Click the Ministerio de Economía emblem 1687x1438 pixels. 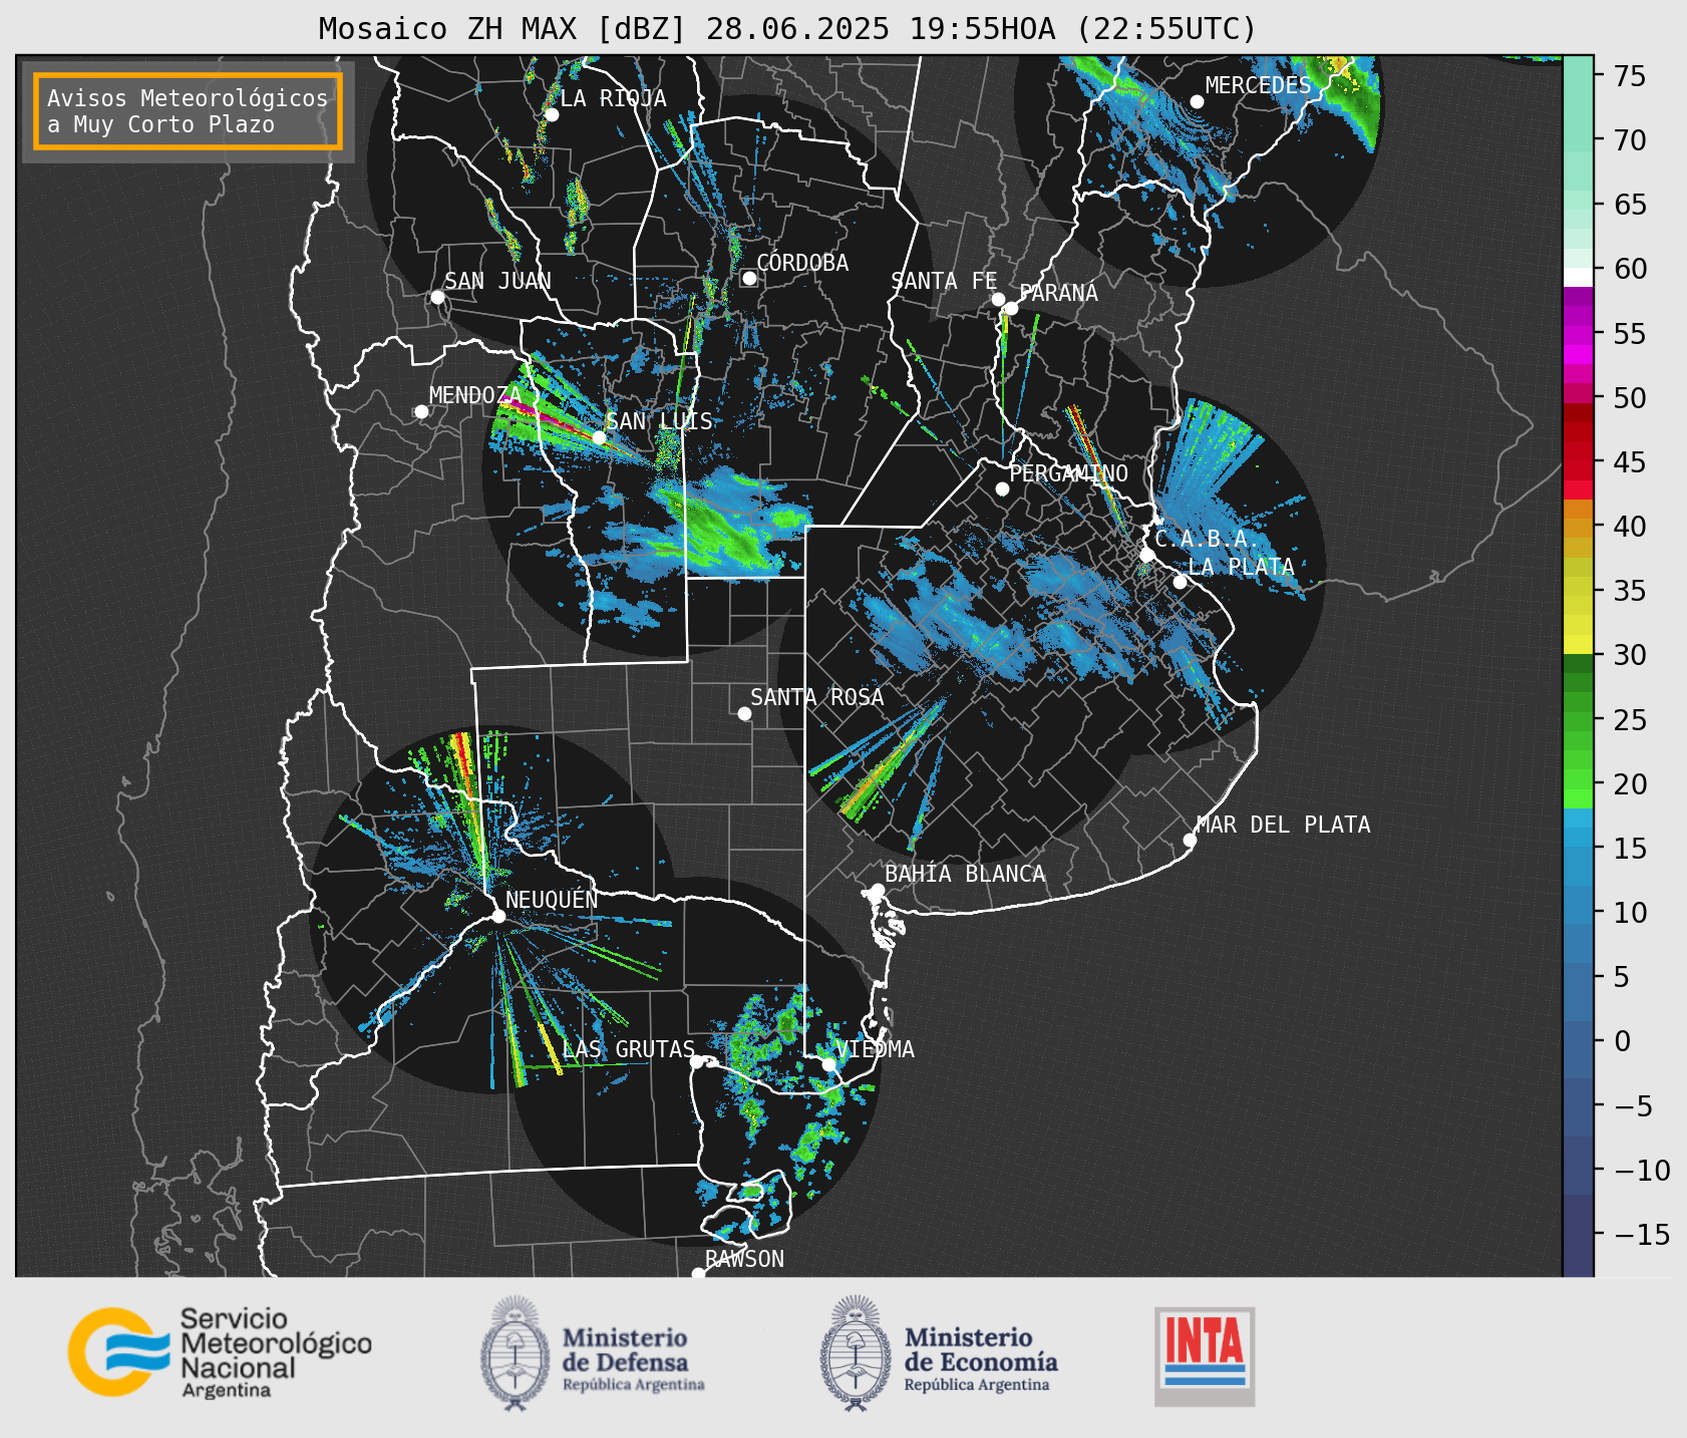(x=855, y=1353)
